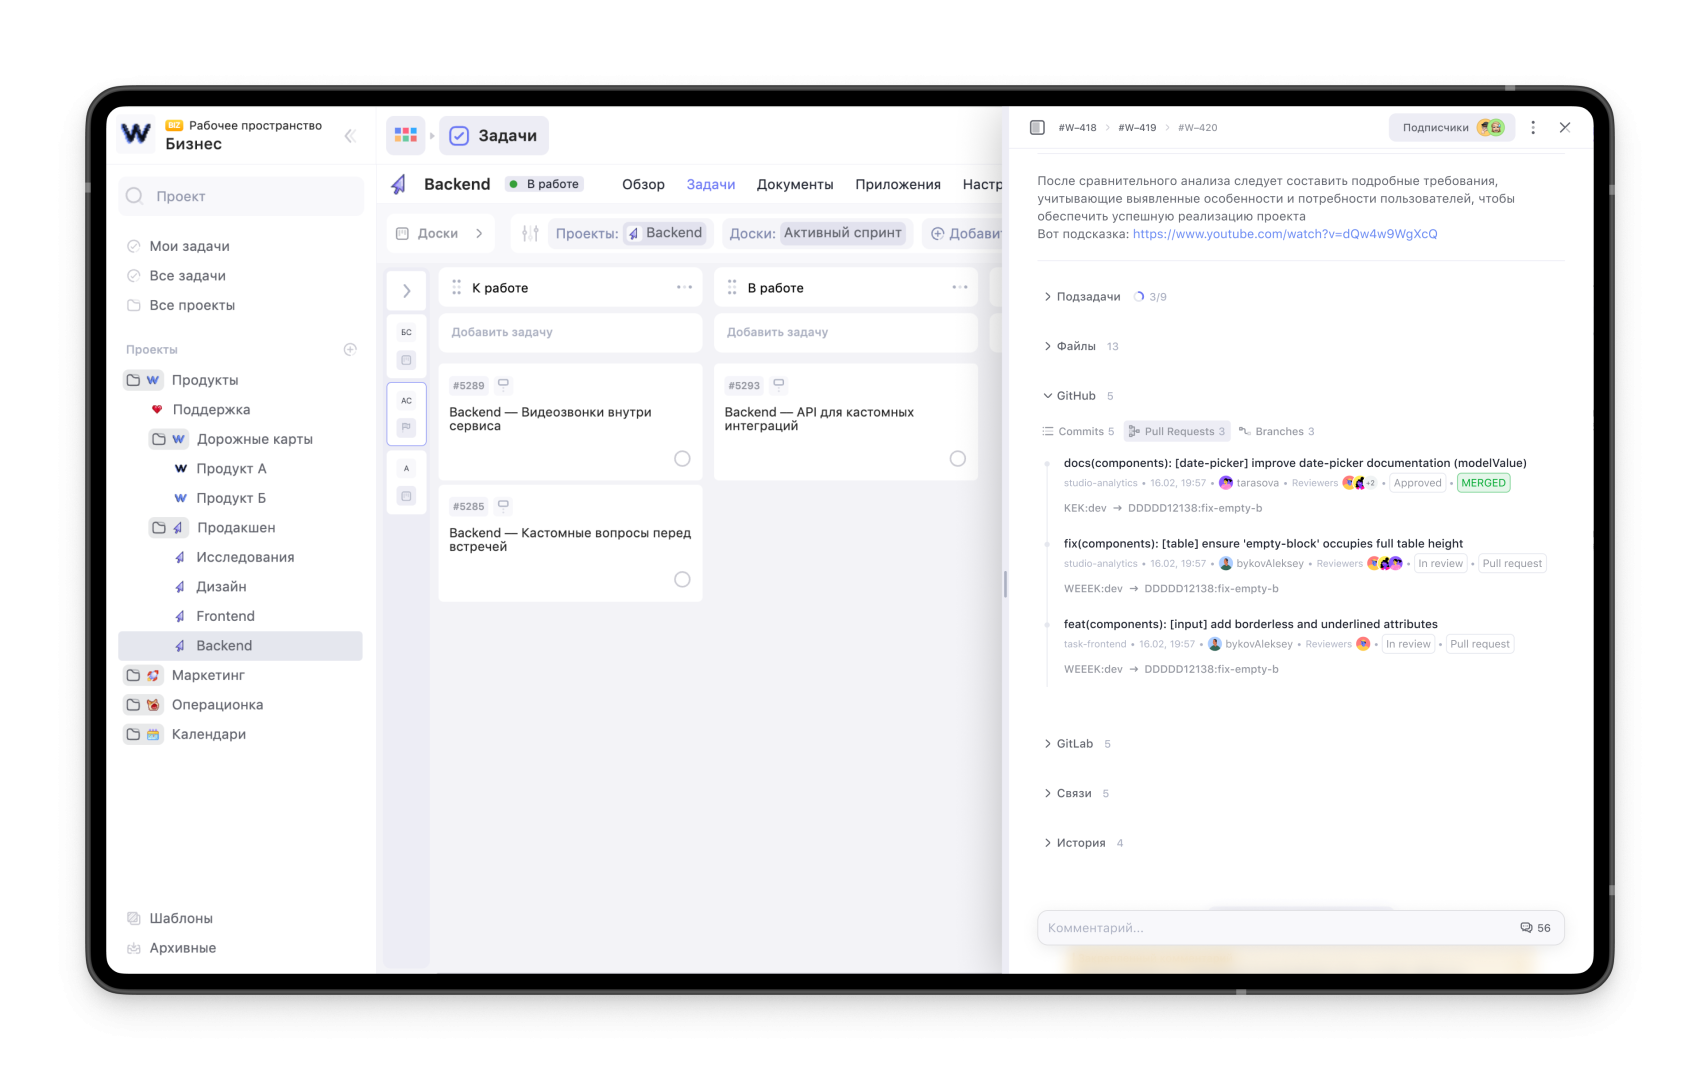
Task: Click Добавить задачу in В работе column
Action: coord(845,332)
